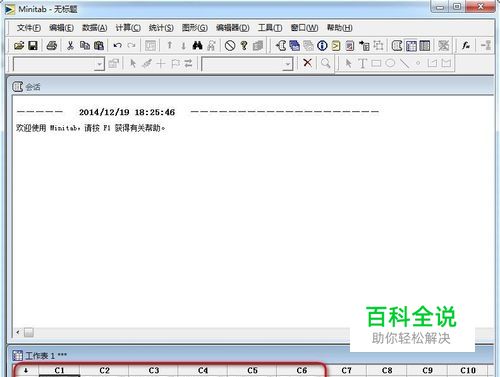The width and height of the screenshot is (500, 377).
Task: Click the Show History icon
Action: (x=336, y=46)
